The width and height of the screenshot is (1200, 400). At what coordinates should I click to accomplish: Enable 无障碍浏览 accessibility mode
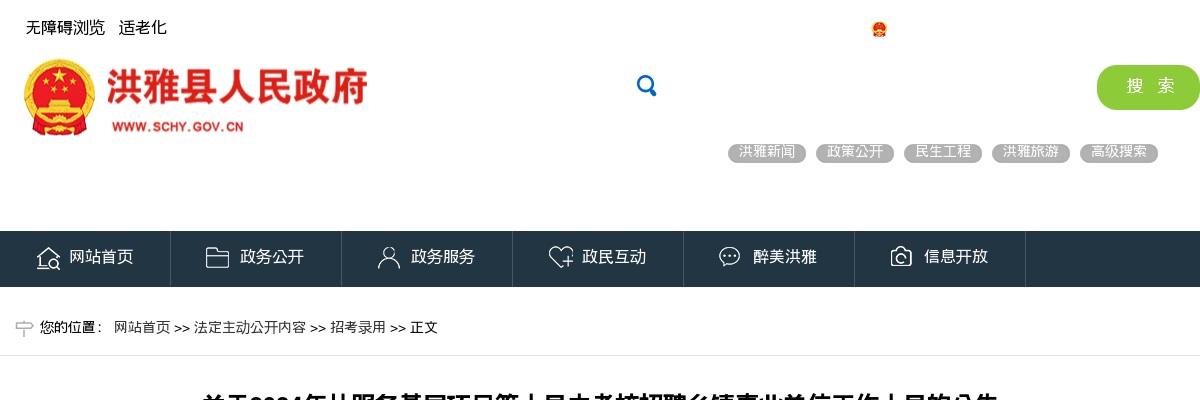[x=65, y=28]
